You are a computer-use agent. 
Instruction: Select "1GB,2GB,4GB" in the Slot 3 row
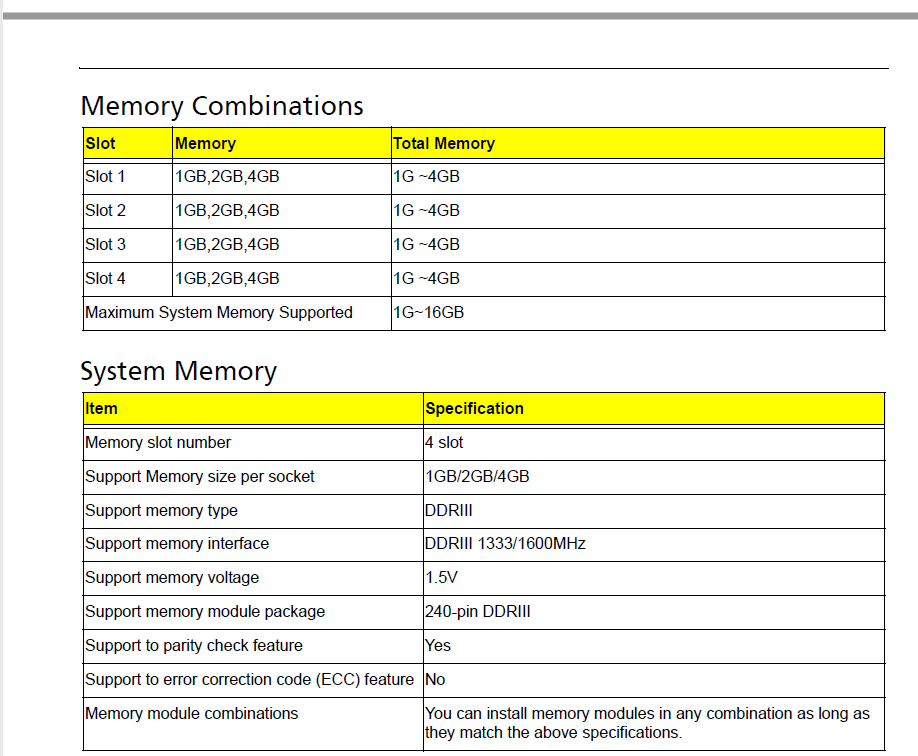coord(227,245)
